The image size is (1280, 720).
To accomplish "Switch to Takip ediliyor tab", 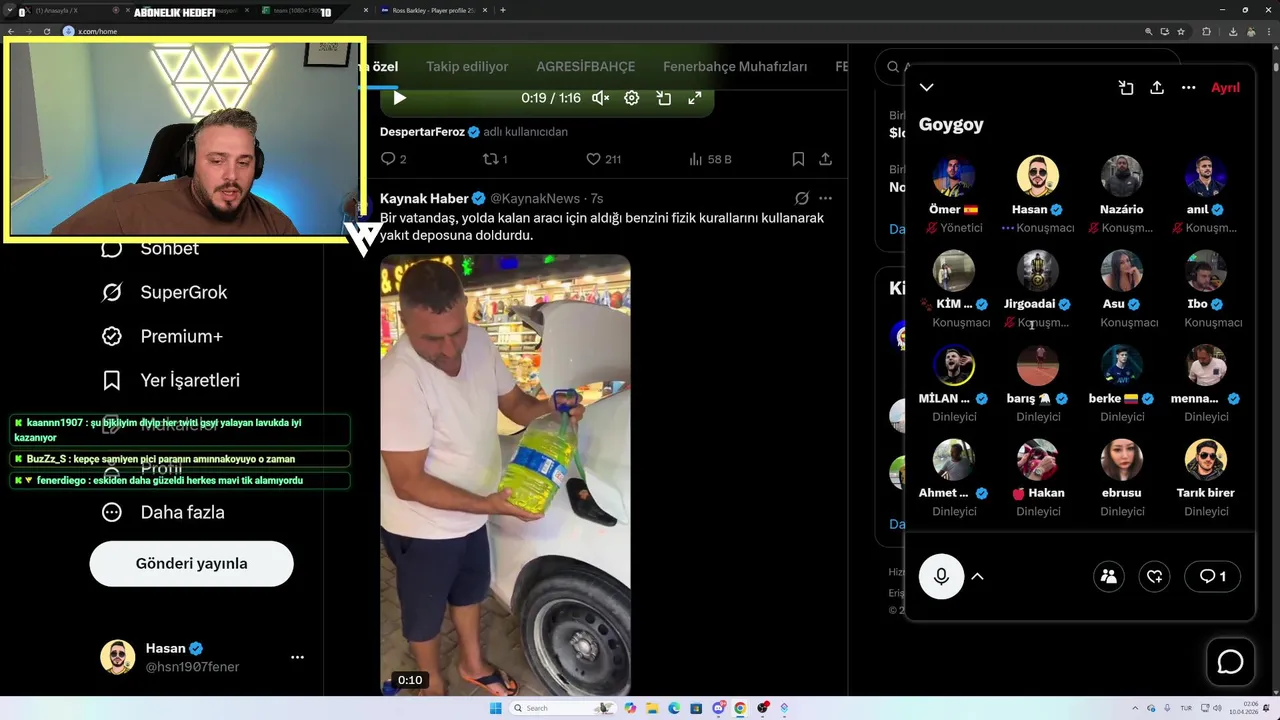I will pyautogui.click(x=467, y=67).
